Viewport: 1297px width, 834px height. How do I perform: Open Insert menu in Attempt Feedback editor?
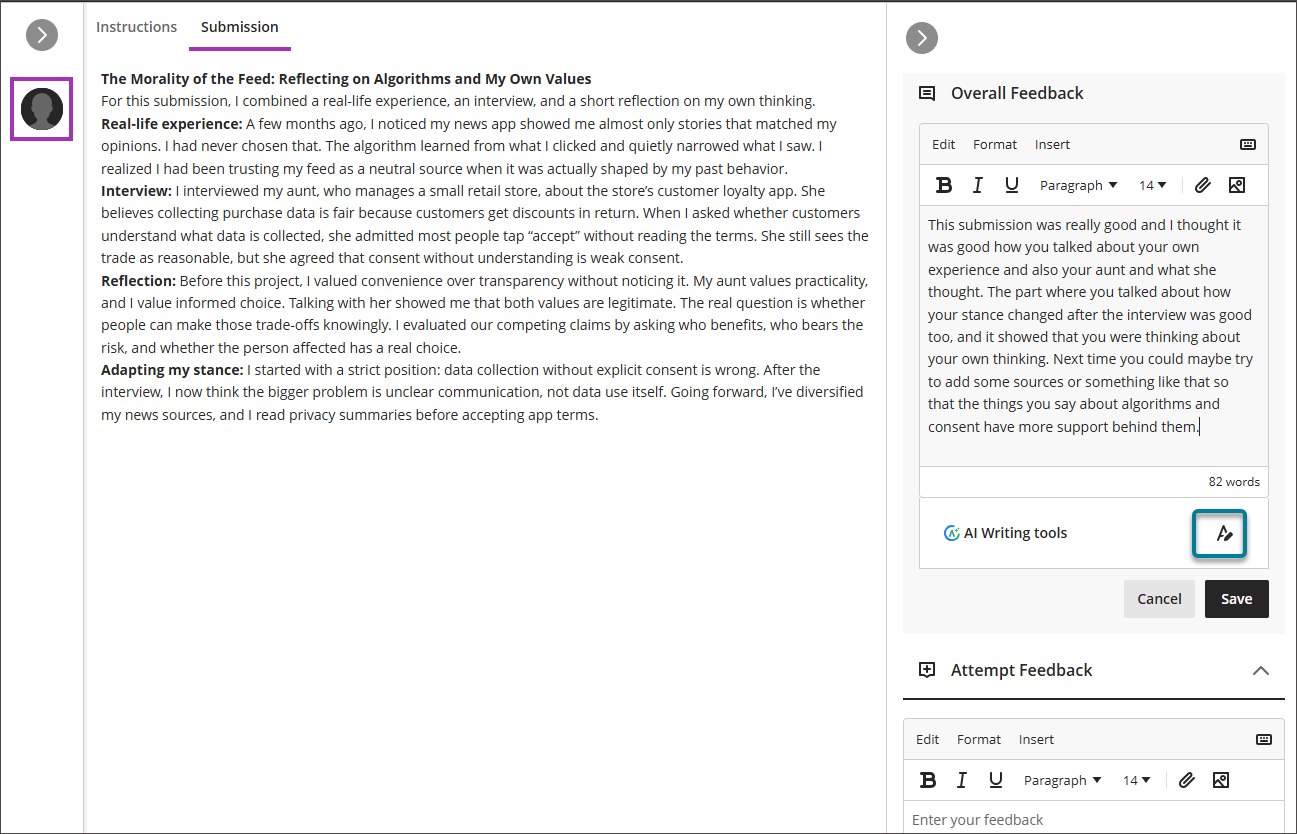(1037, 739)
